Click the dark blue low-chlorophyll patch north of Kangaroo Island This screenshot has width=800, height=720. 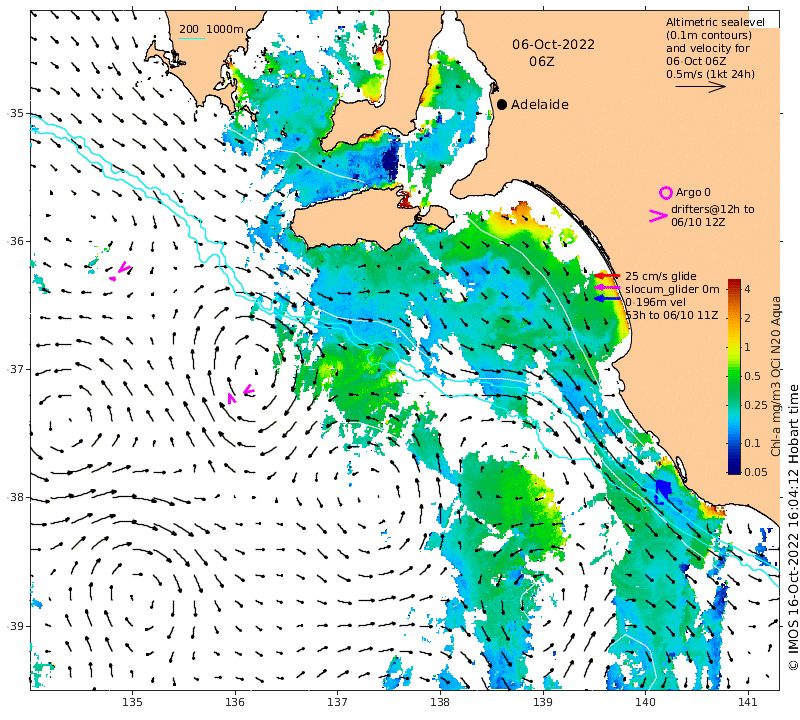390,161
